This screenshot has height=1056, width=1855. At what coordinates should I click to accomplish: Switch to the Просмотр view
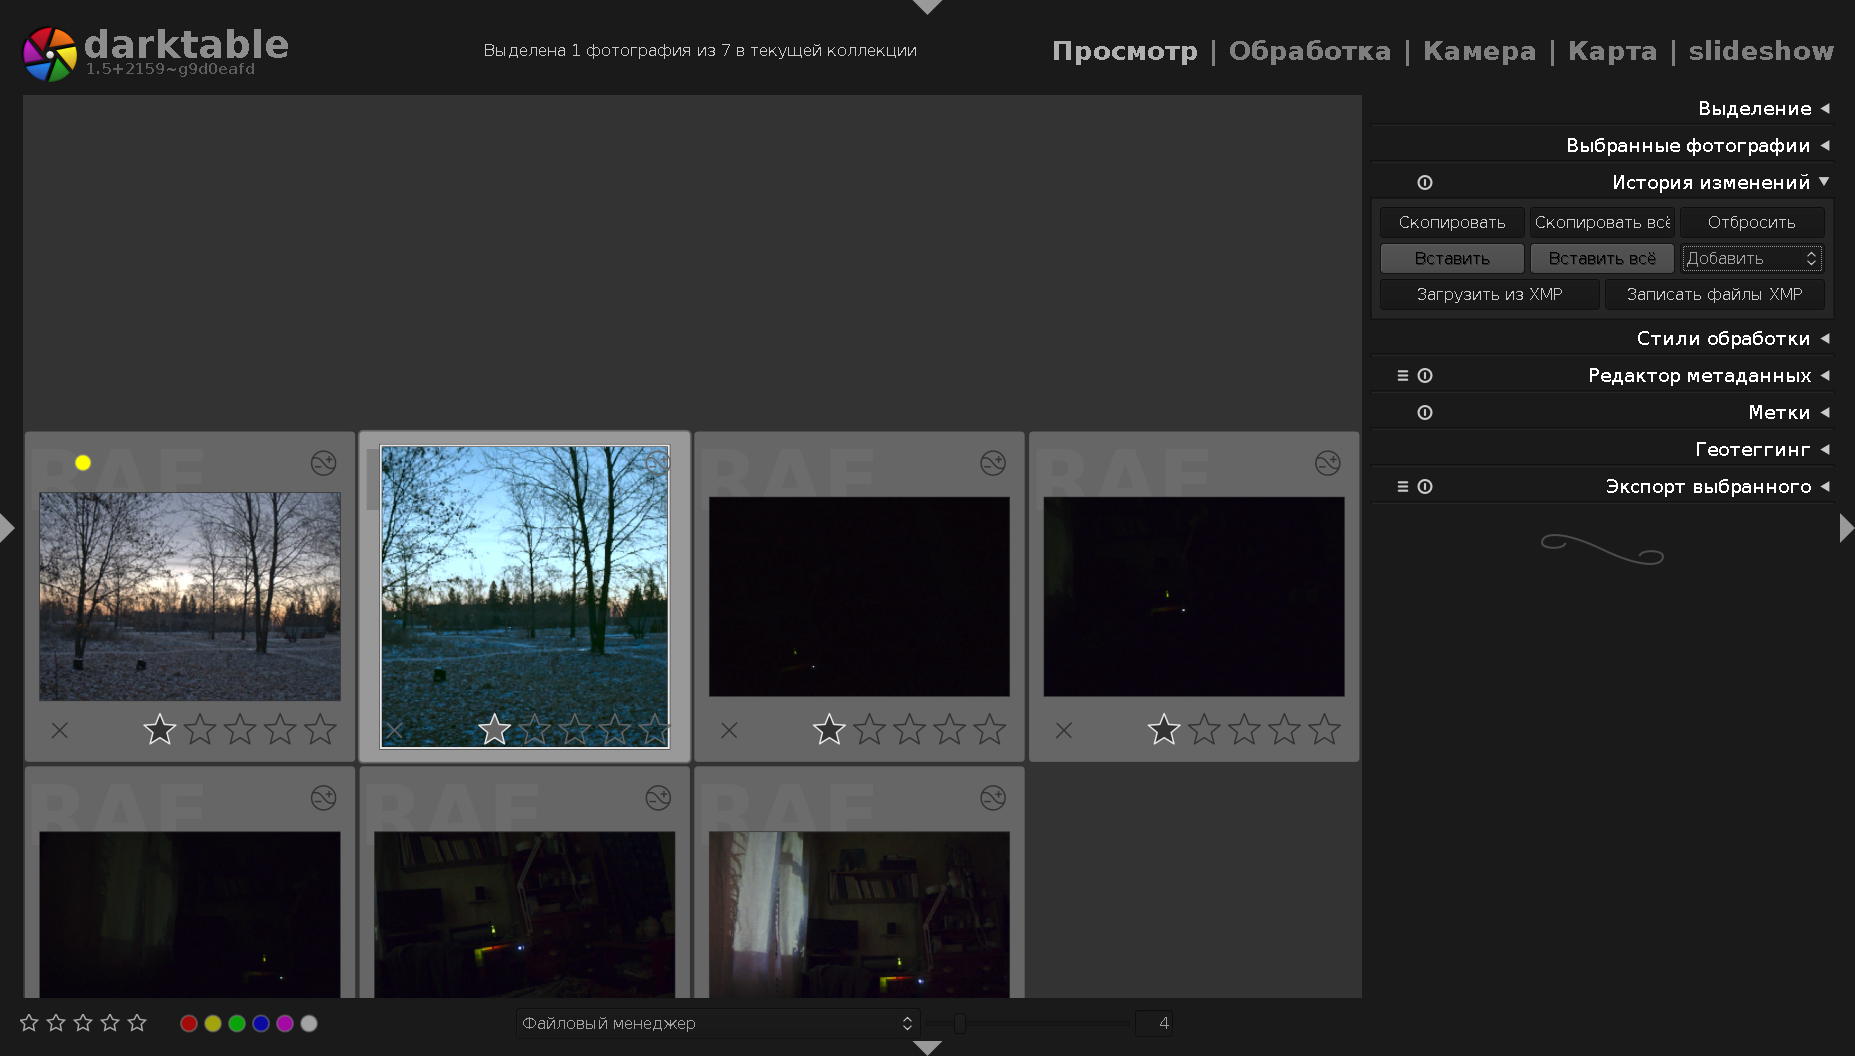[x=1124, y=51]
